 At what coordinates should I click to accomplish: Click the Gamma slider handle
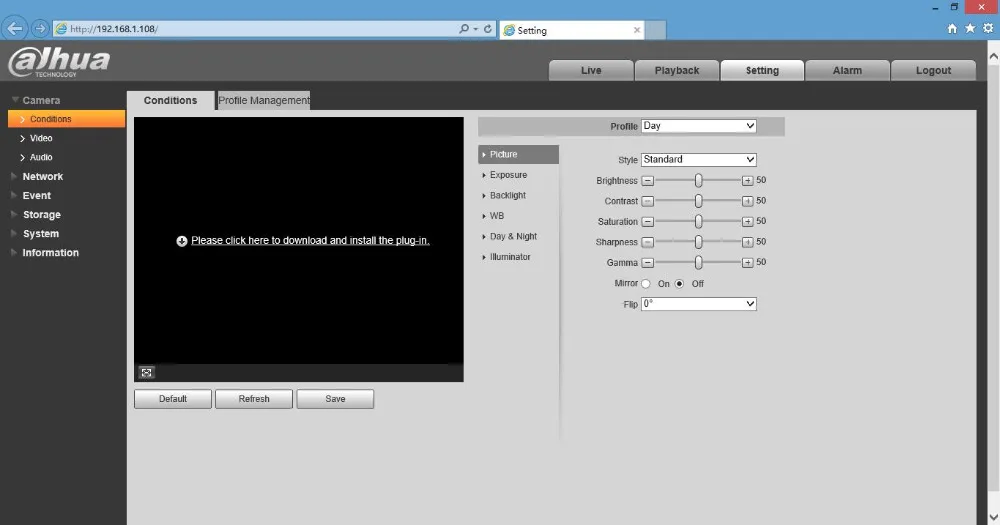[698, 262]
